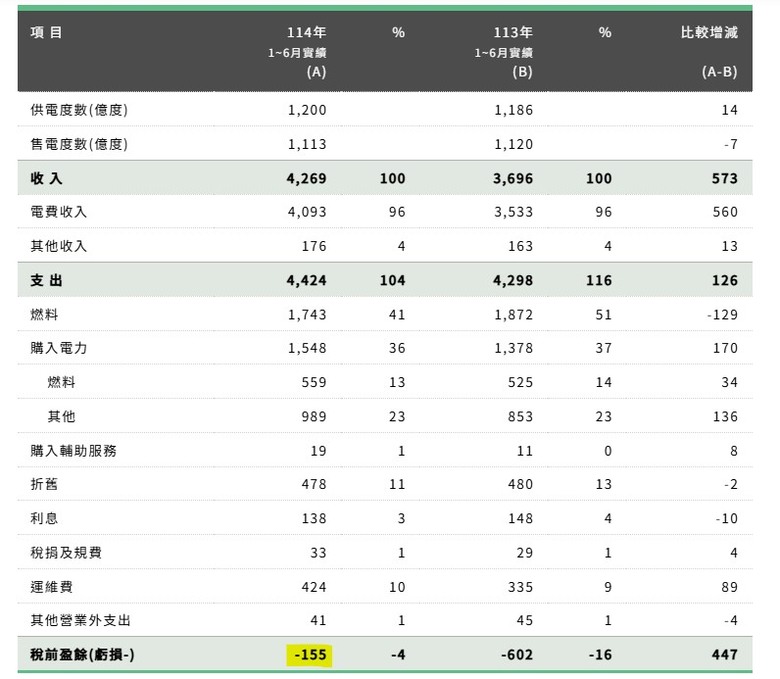Click the 其他收入 row label
This screenshot has width=780, height=679.
click(59, 246)
